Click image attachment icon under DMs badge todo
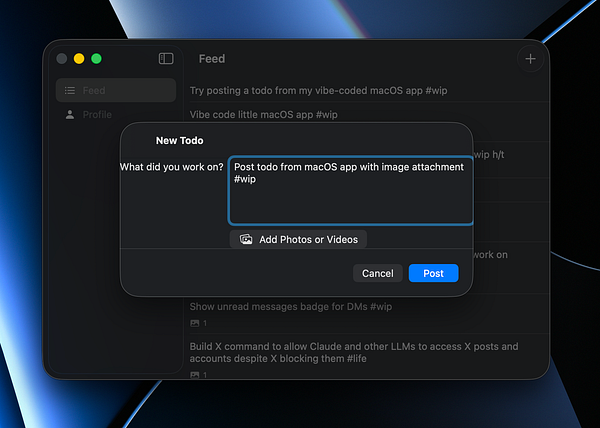Image resolution: width=600 pixels, height=428 pixels. (x=195, y=324)
